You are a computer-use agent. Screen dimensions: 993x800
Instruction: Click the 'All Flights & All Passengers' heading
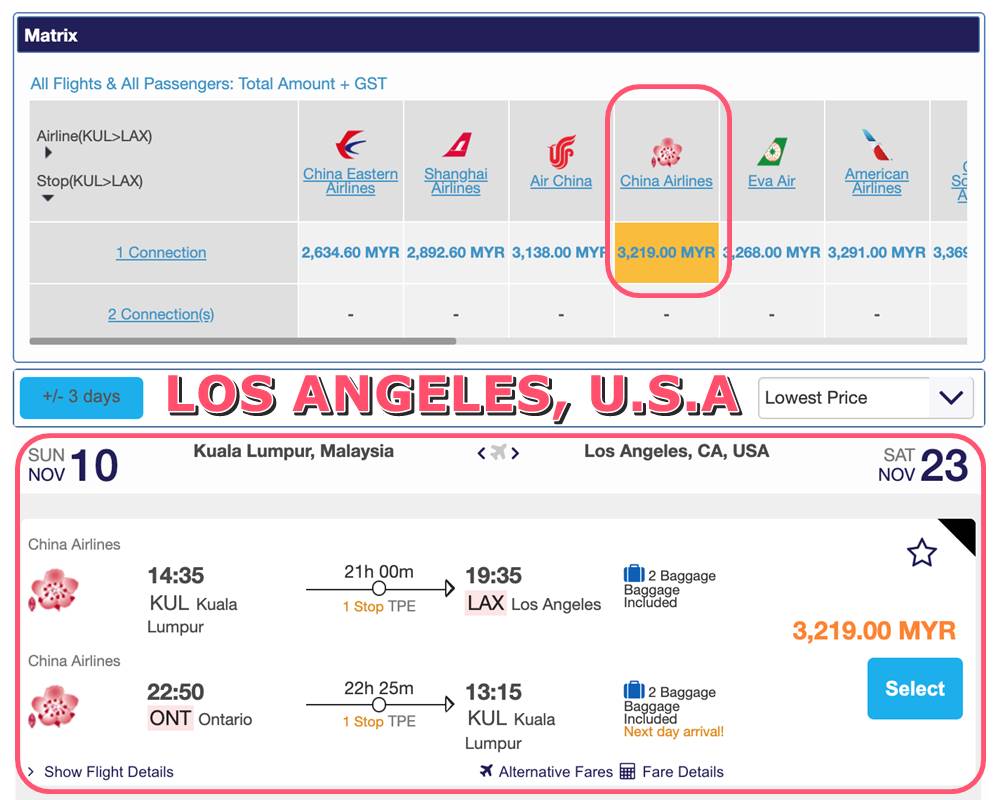click(x=208, y=84)
